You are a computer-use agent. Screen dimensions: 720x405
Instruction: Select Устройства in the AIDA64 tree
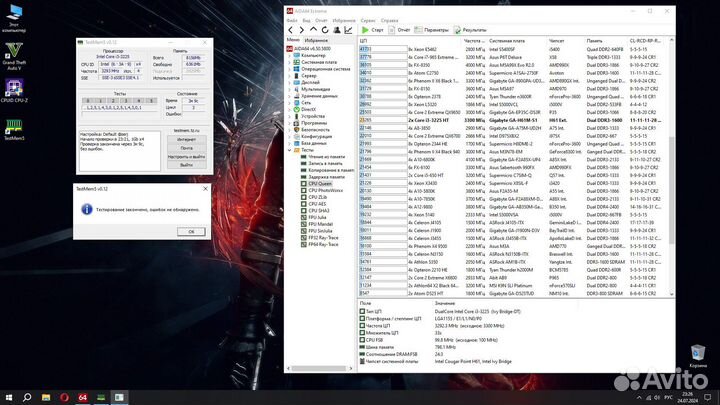tap(313, 116)
